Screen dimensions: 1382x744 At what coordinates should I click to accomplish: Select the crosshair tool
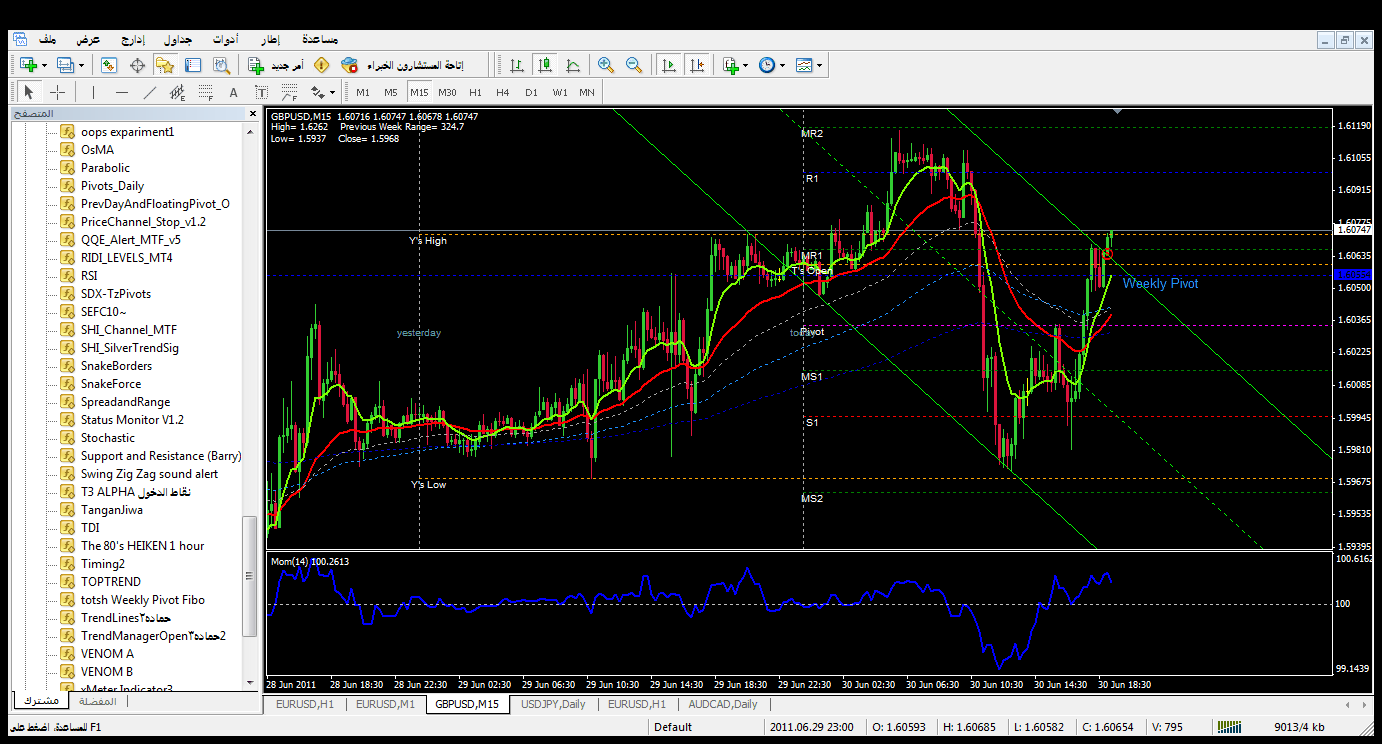point(58,92)
